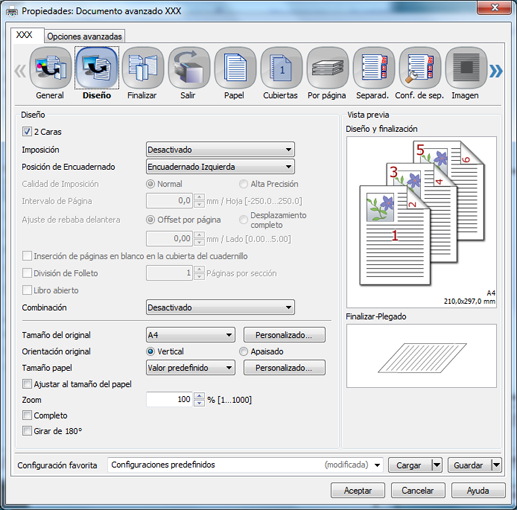Click the Papel settings icon
Screen dimensions: 517x510
click(x=235, y=68)
